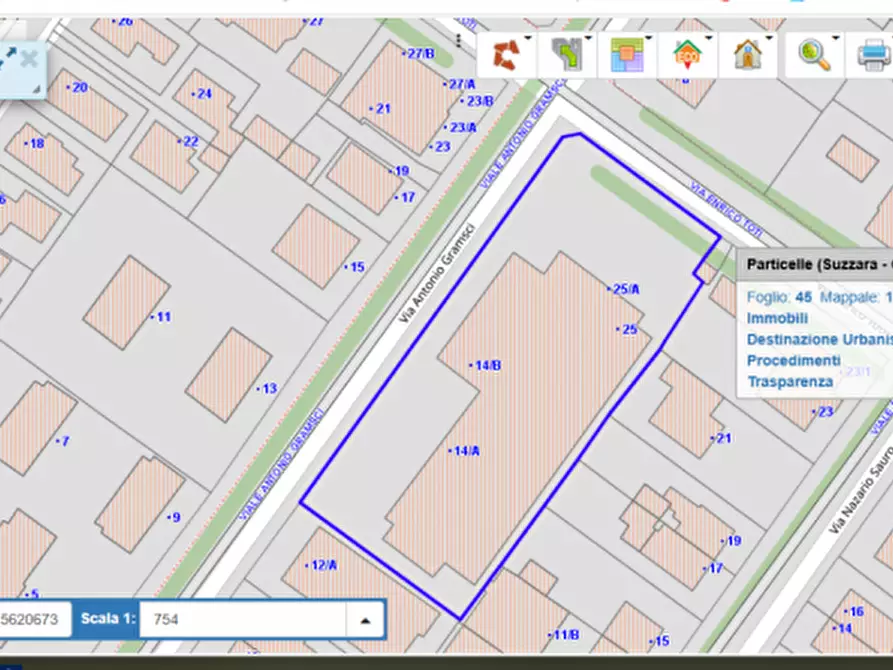
Task: Click the Via Enrico Toti street label
Action: [x=726, y=210]
